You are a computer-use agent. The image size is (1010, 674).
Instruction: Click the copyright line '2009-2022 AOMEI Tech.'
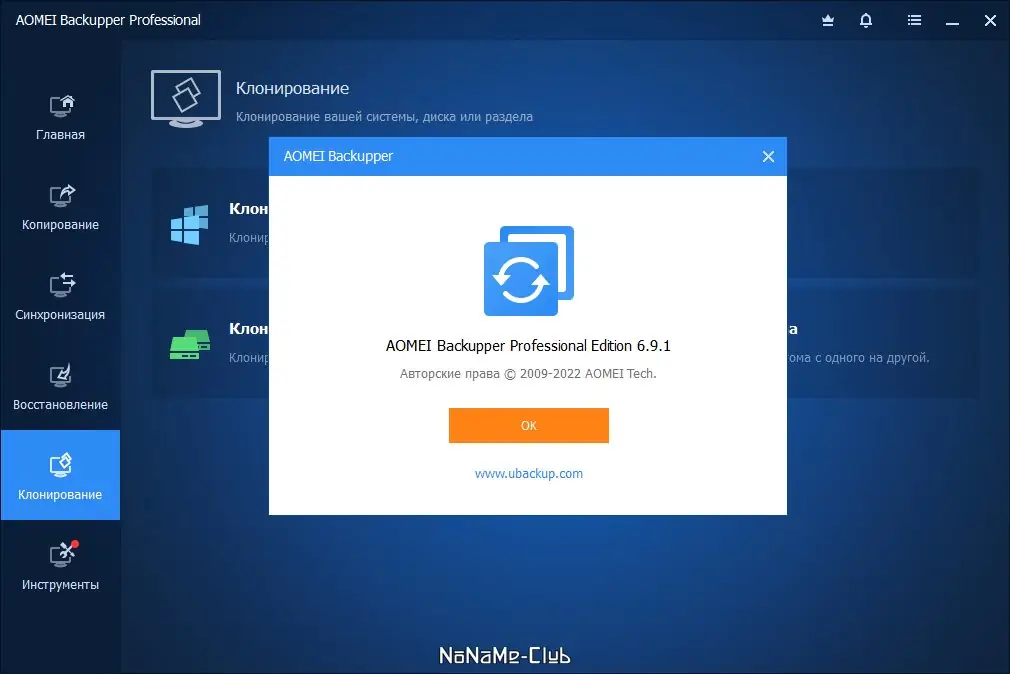click(588, 374)
